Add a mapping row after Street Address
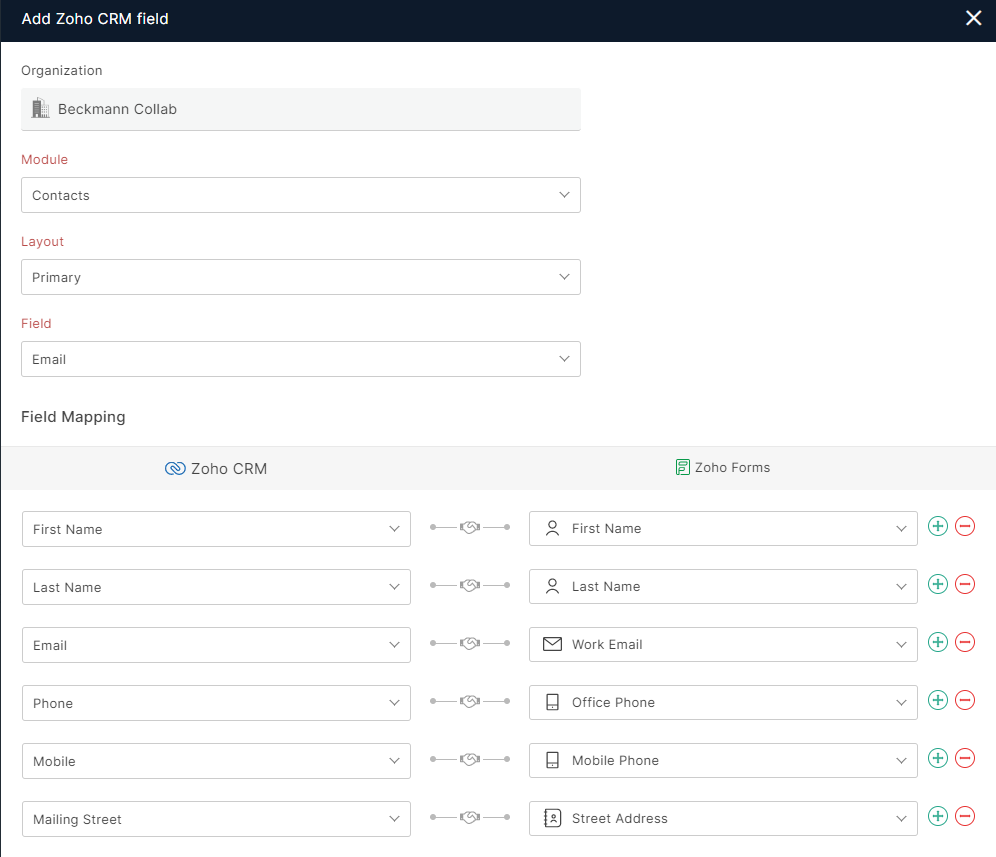 click(x=938, y=816)
